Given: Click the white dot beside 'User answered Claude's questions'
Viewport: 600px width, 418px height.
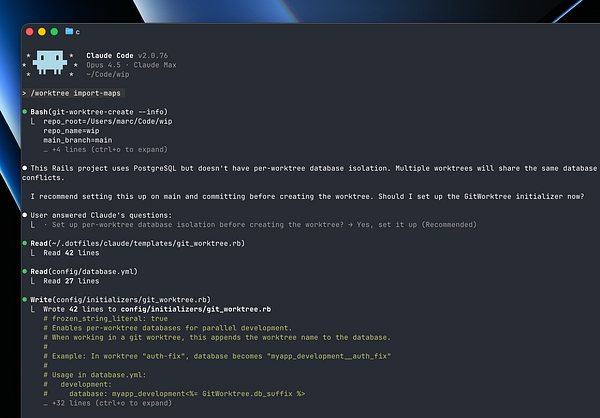Looking at the screenshot, I should click(x=24, y=215).
